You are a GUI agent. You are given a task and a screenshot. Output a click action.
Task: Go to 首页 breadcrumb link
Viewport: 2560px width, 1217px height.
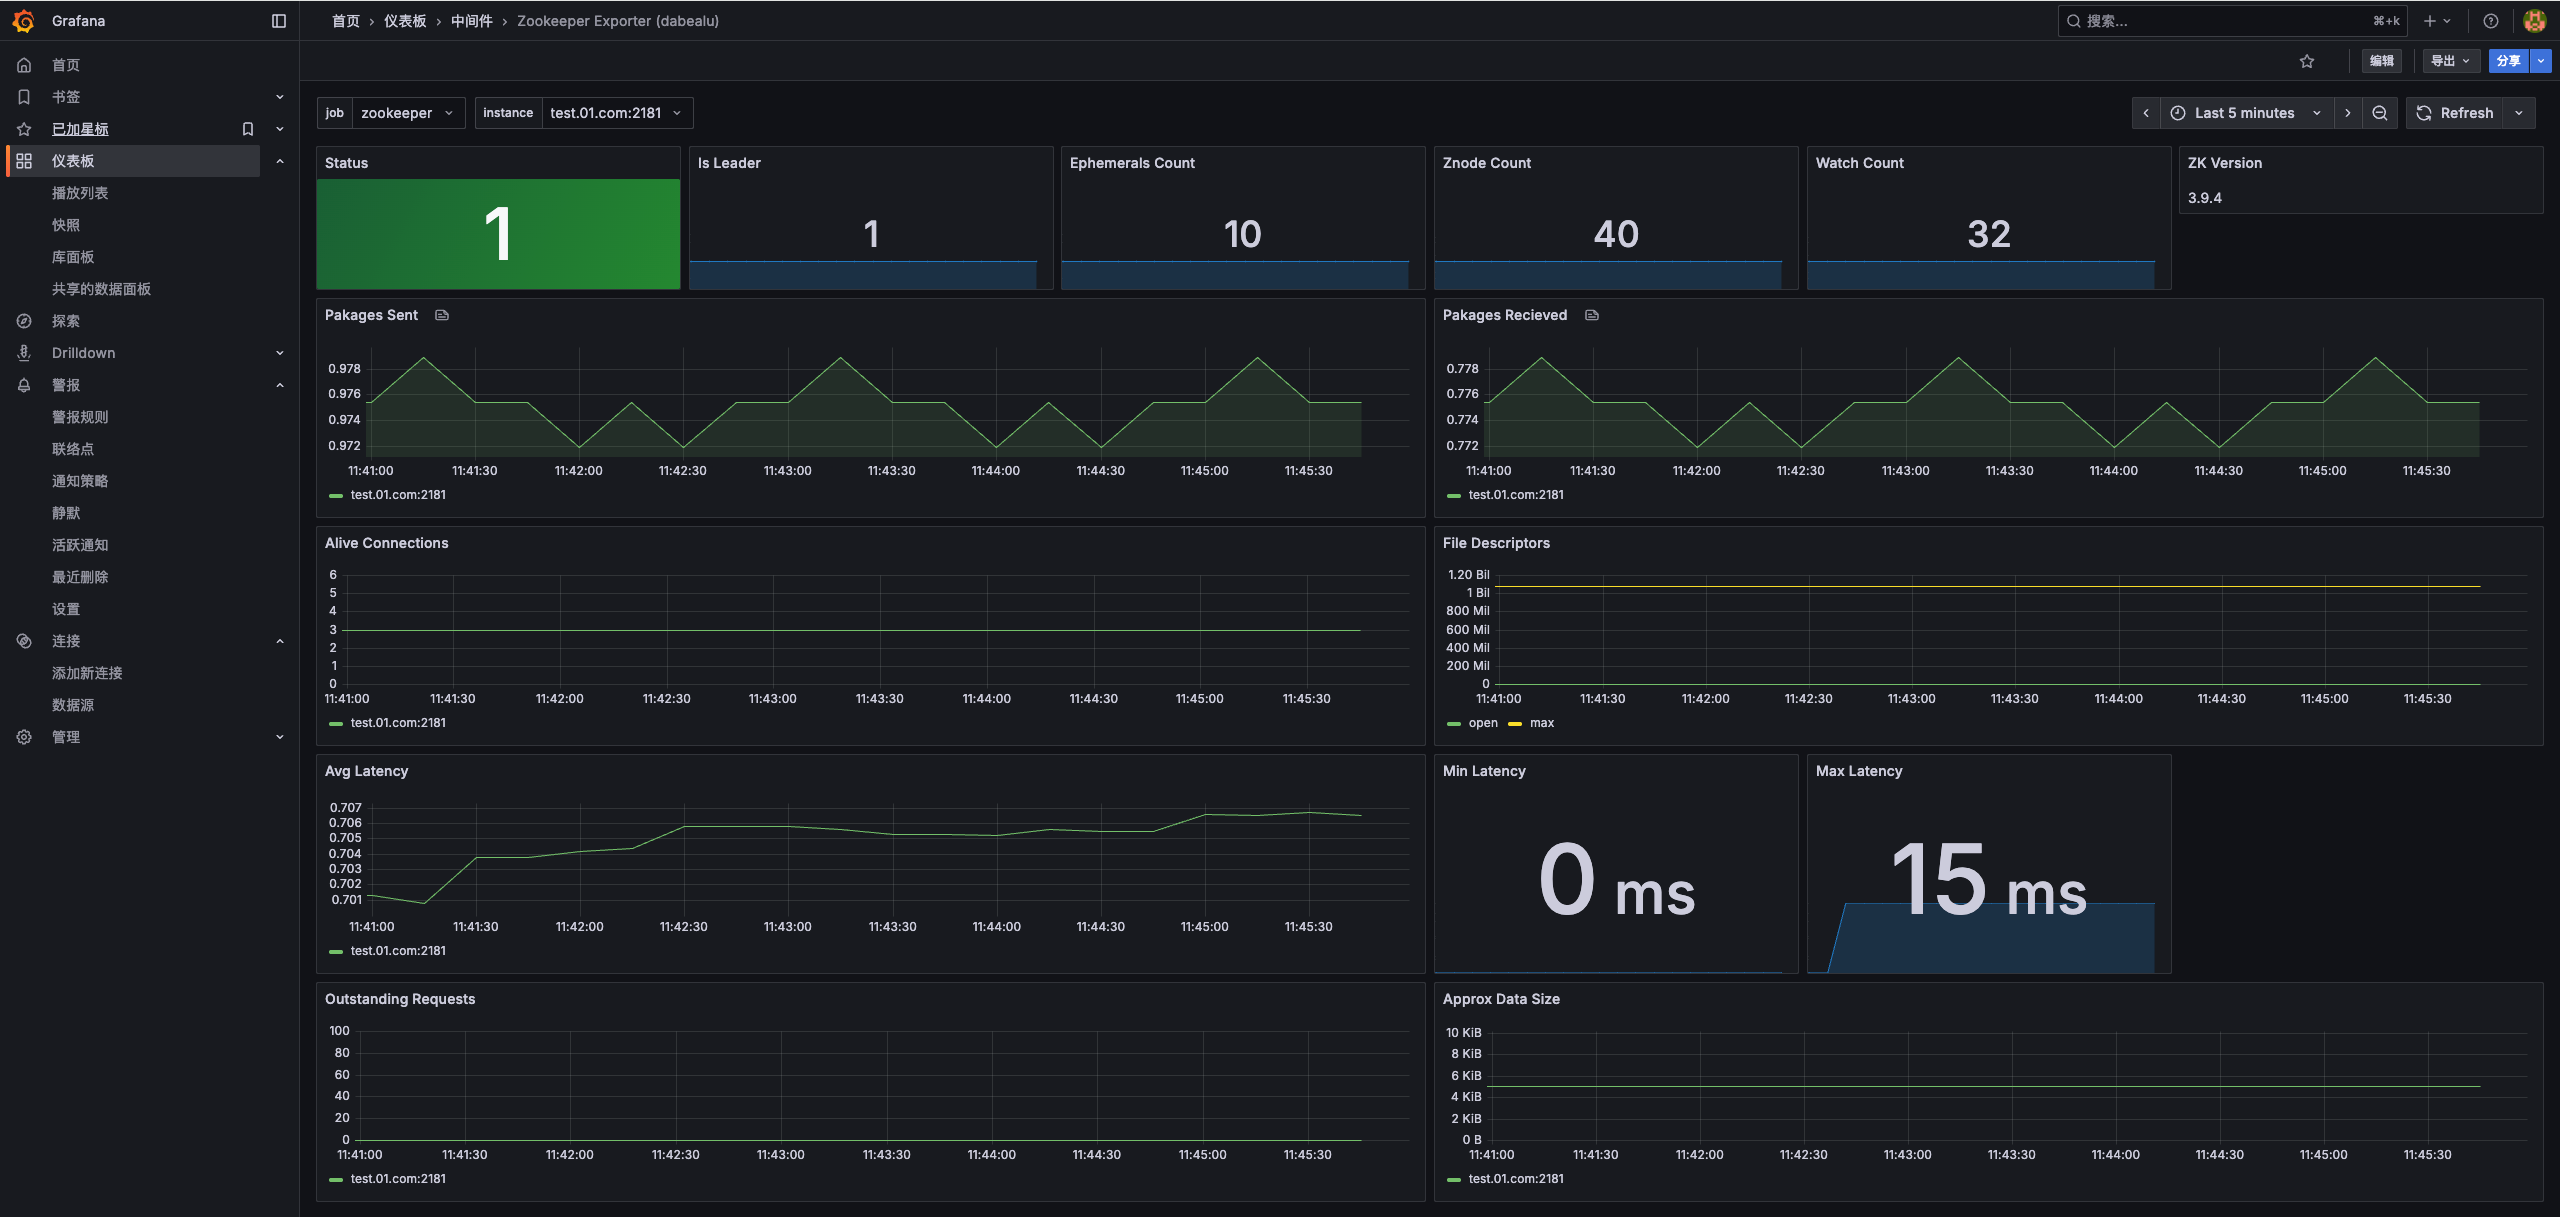click(346, 21)
